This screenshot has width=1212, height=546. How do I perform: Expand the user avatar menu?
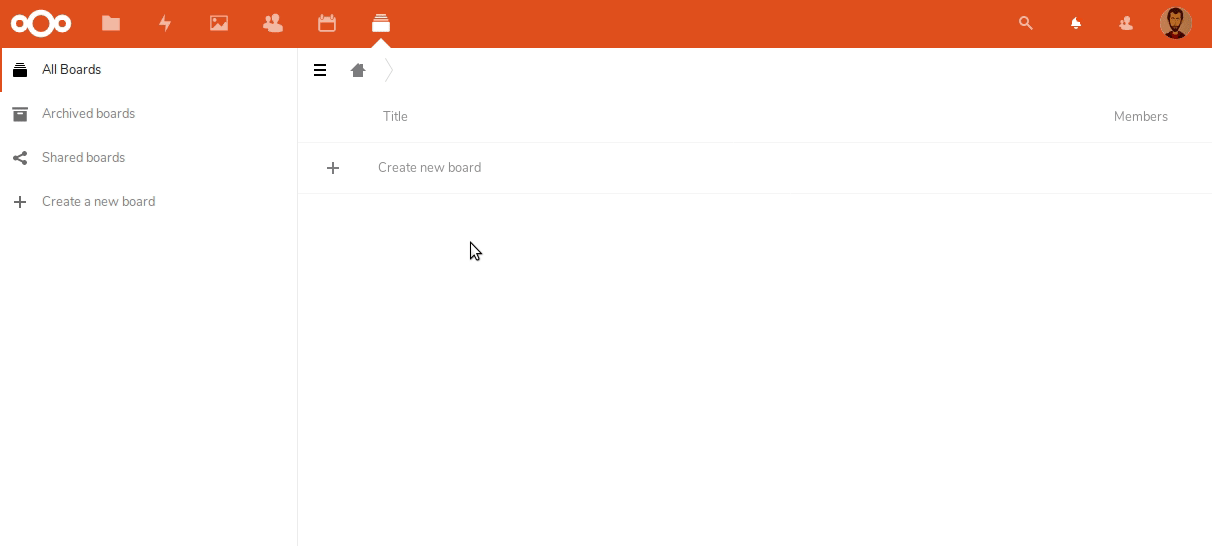click(1175, 23)
